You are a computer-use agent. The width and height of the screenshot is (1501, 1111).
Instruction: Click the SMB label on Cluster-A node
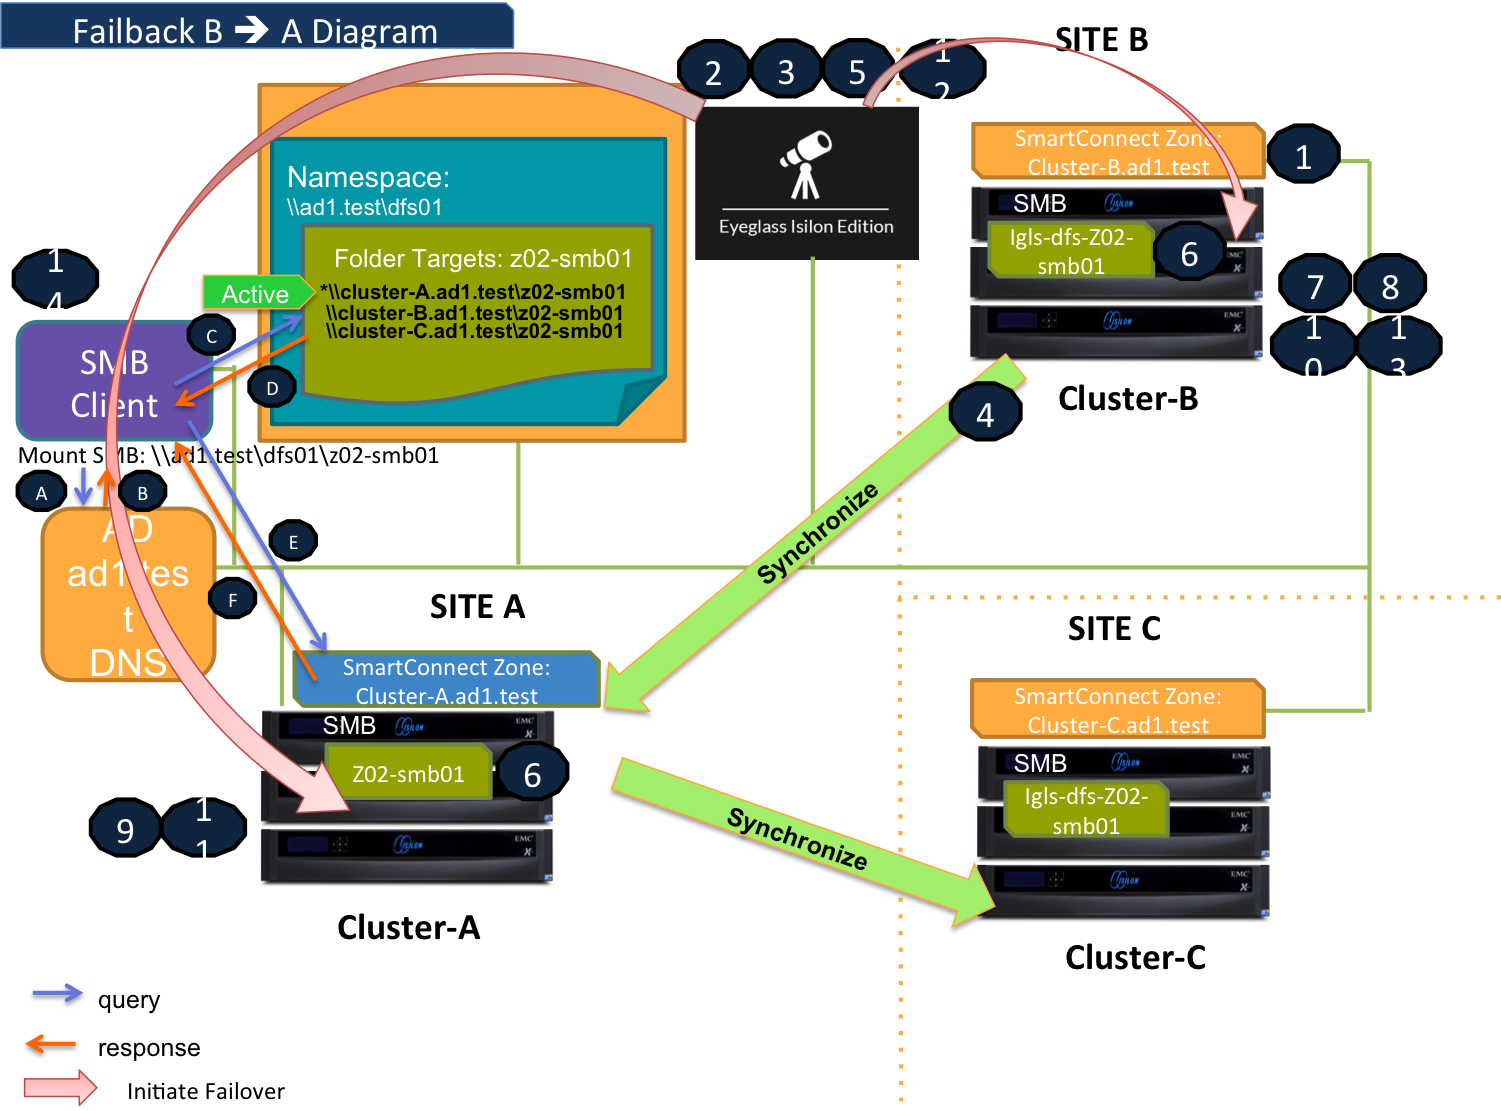(x=349, y=725)
